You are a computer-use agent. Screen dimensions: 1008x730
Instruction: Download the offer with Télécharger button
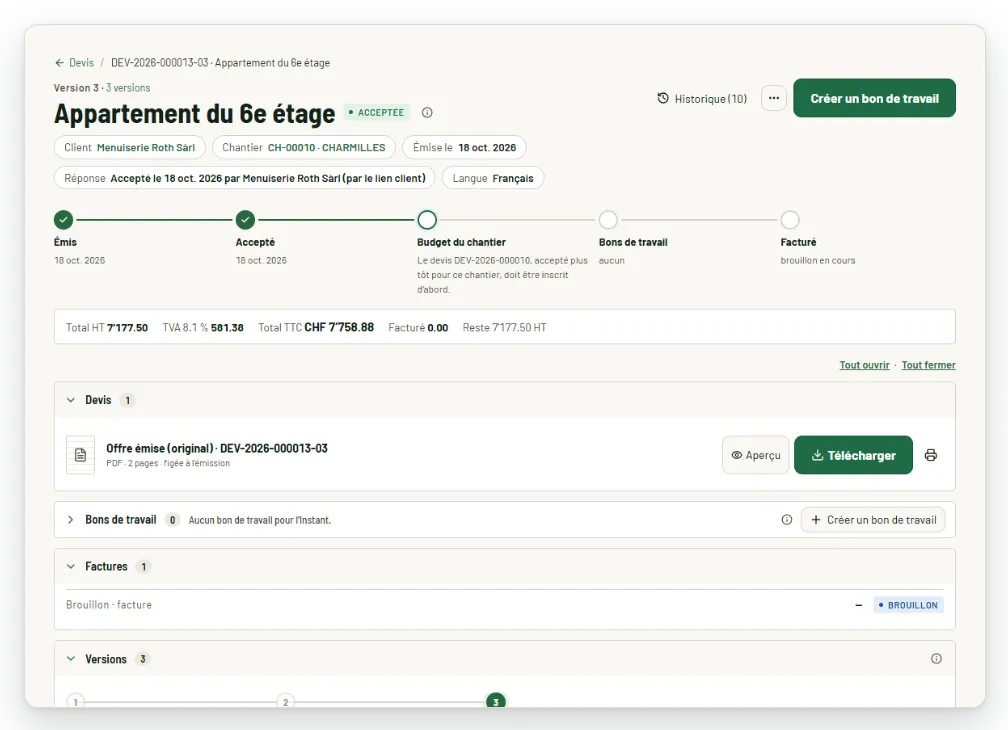click(853, 455)
